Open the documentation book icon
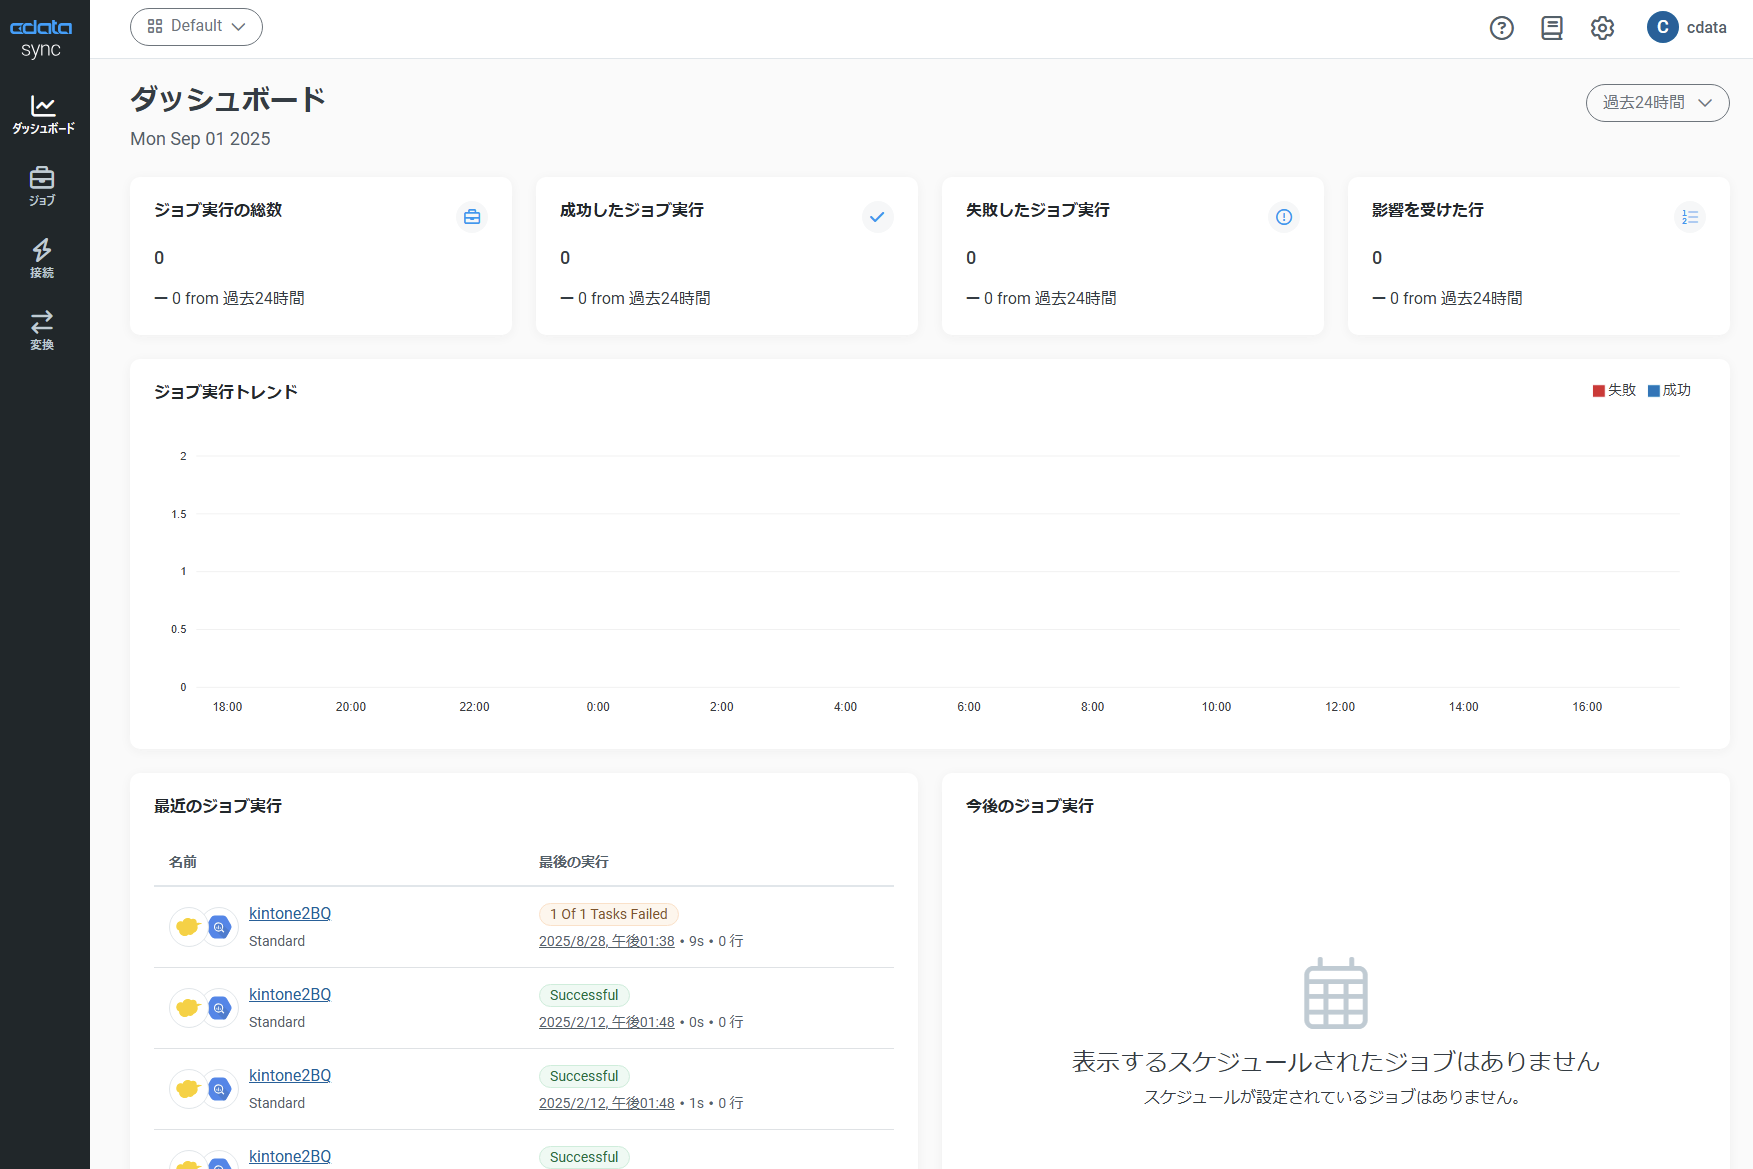This screenshot has height=1169, width=1753. 1551,28
